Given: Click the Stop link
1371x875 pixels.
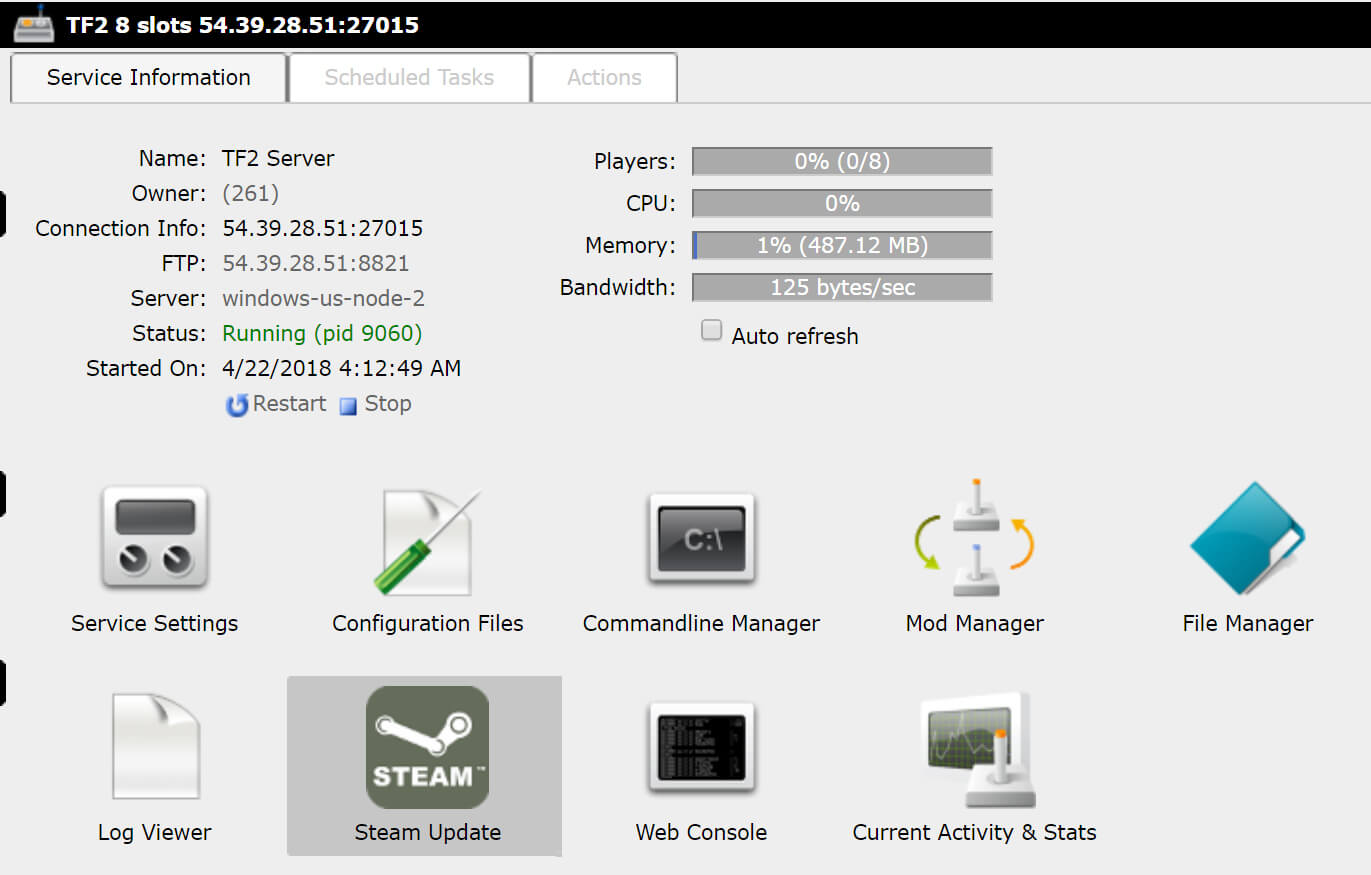Looking at the screenshot, I should (x=388, y=404).
